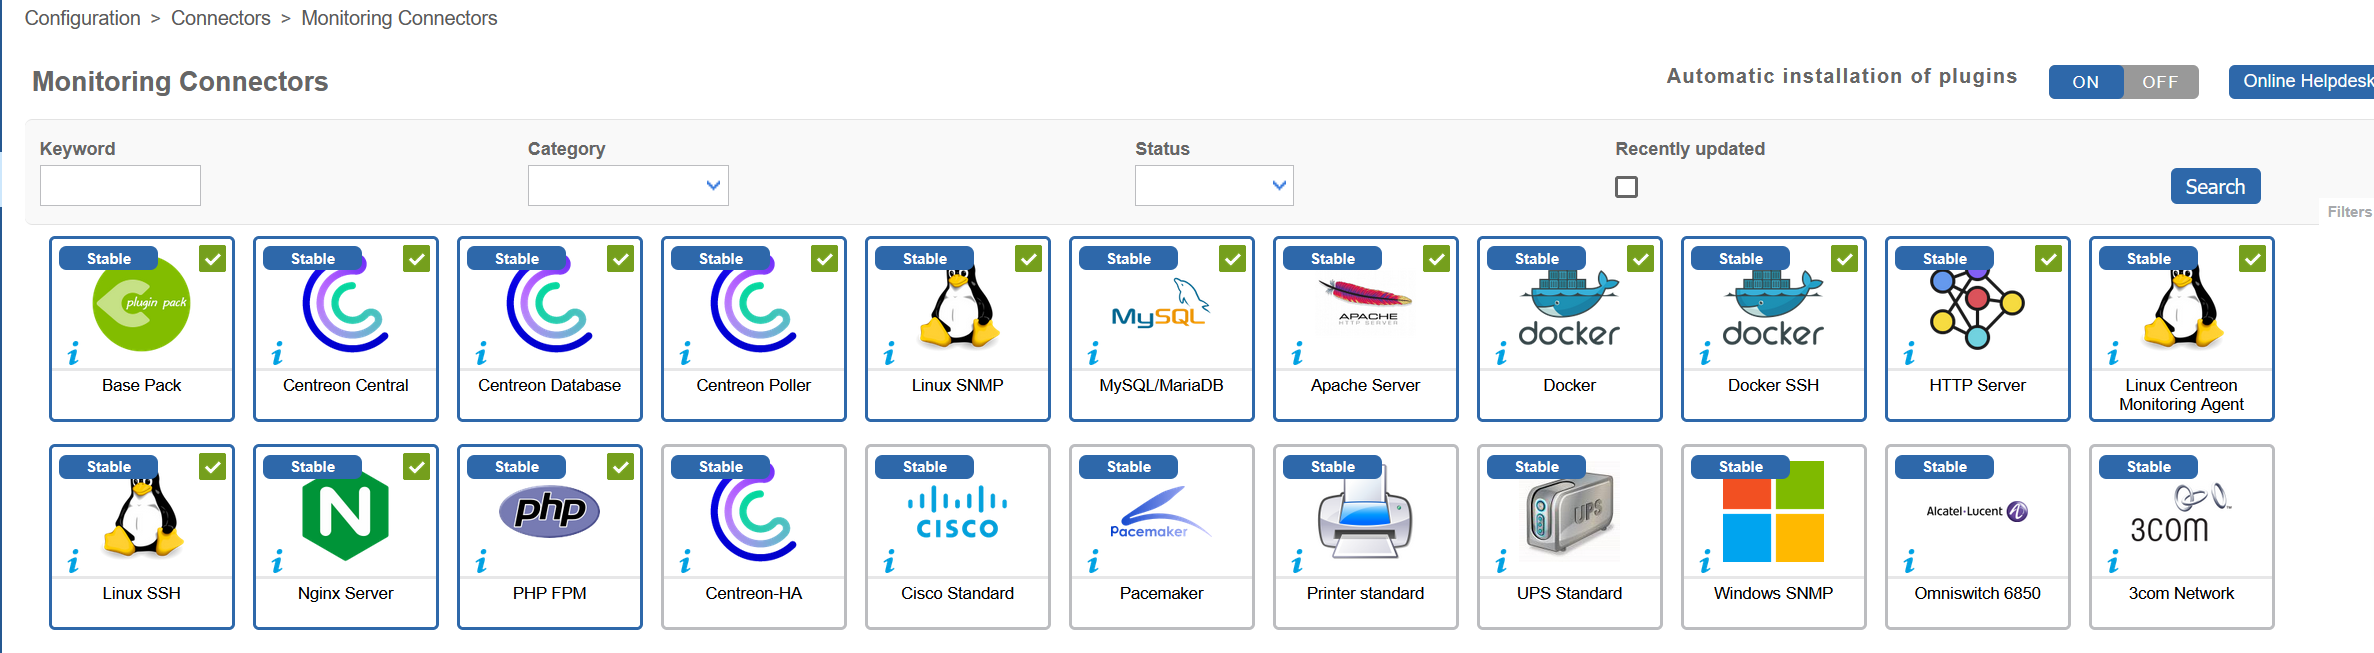Screen dimensions: 2374x653
Task: Open Linux Centreon Monitoring Agent penguin icon
Action: coord(2182,305)
